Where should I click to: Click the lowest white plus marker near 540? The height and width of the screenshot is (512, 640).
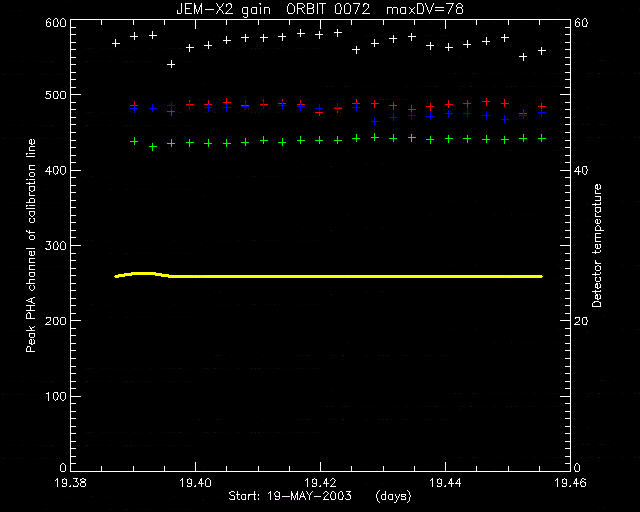pyautogui.click(x=171, y=65)
